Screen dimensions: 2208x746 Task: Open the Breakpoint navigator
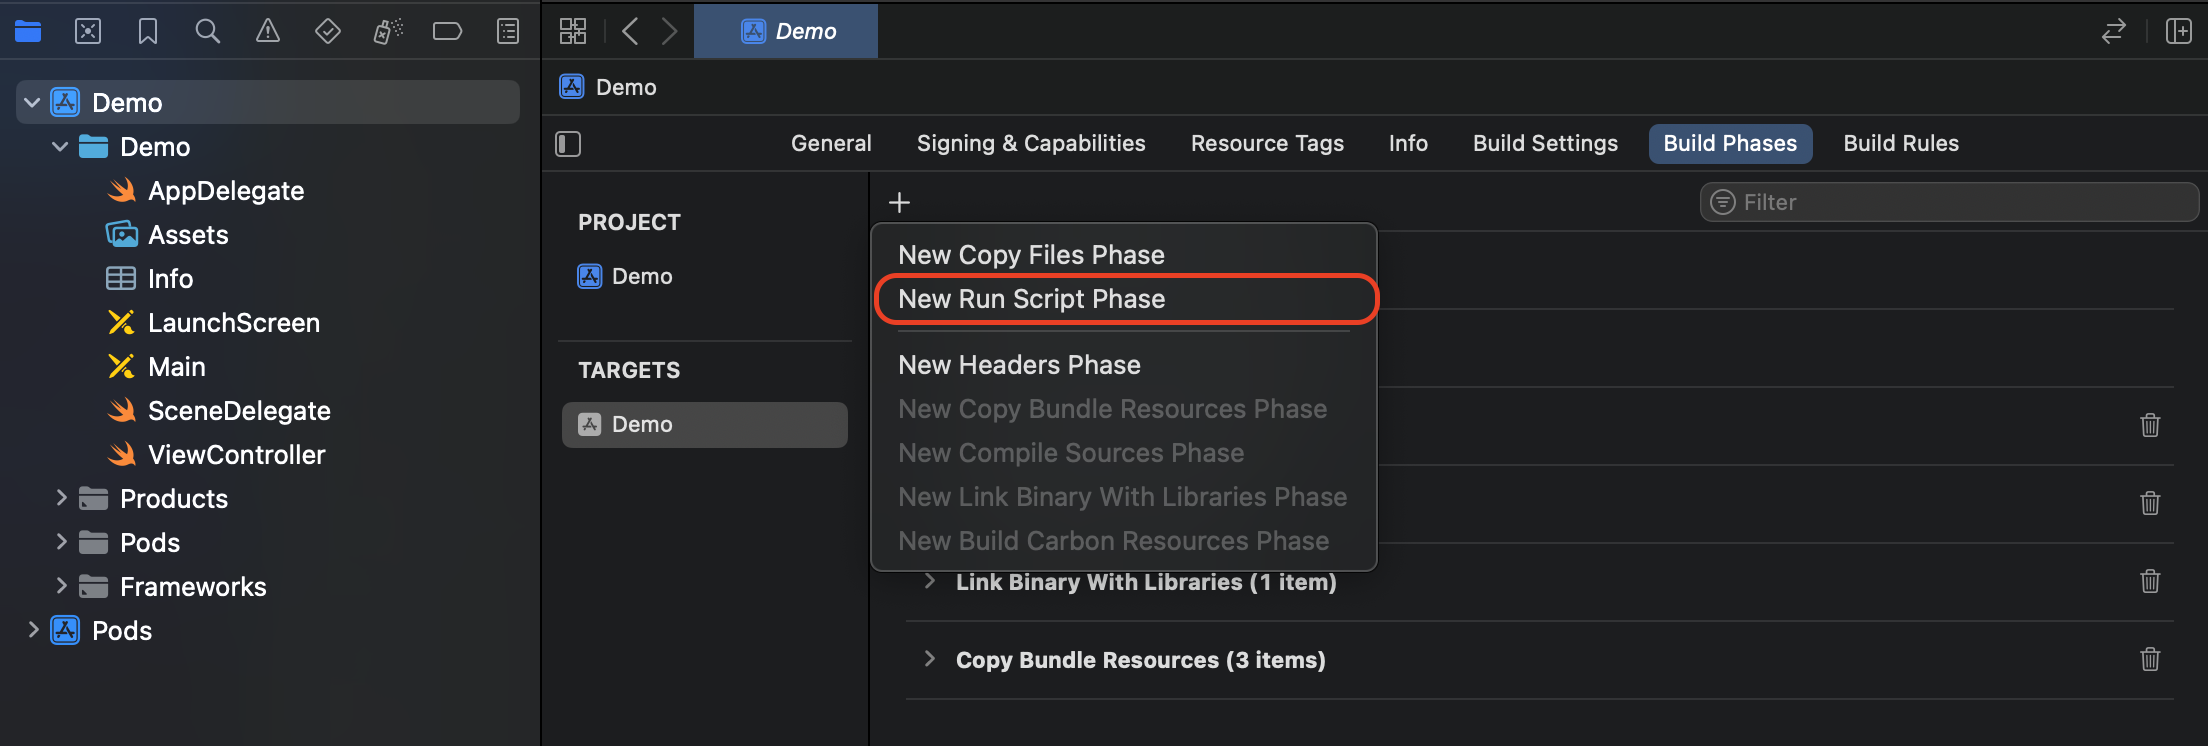[447, 32]
